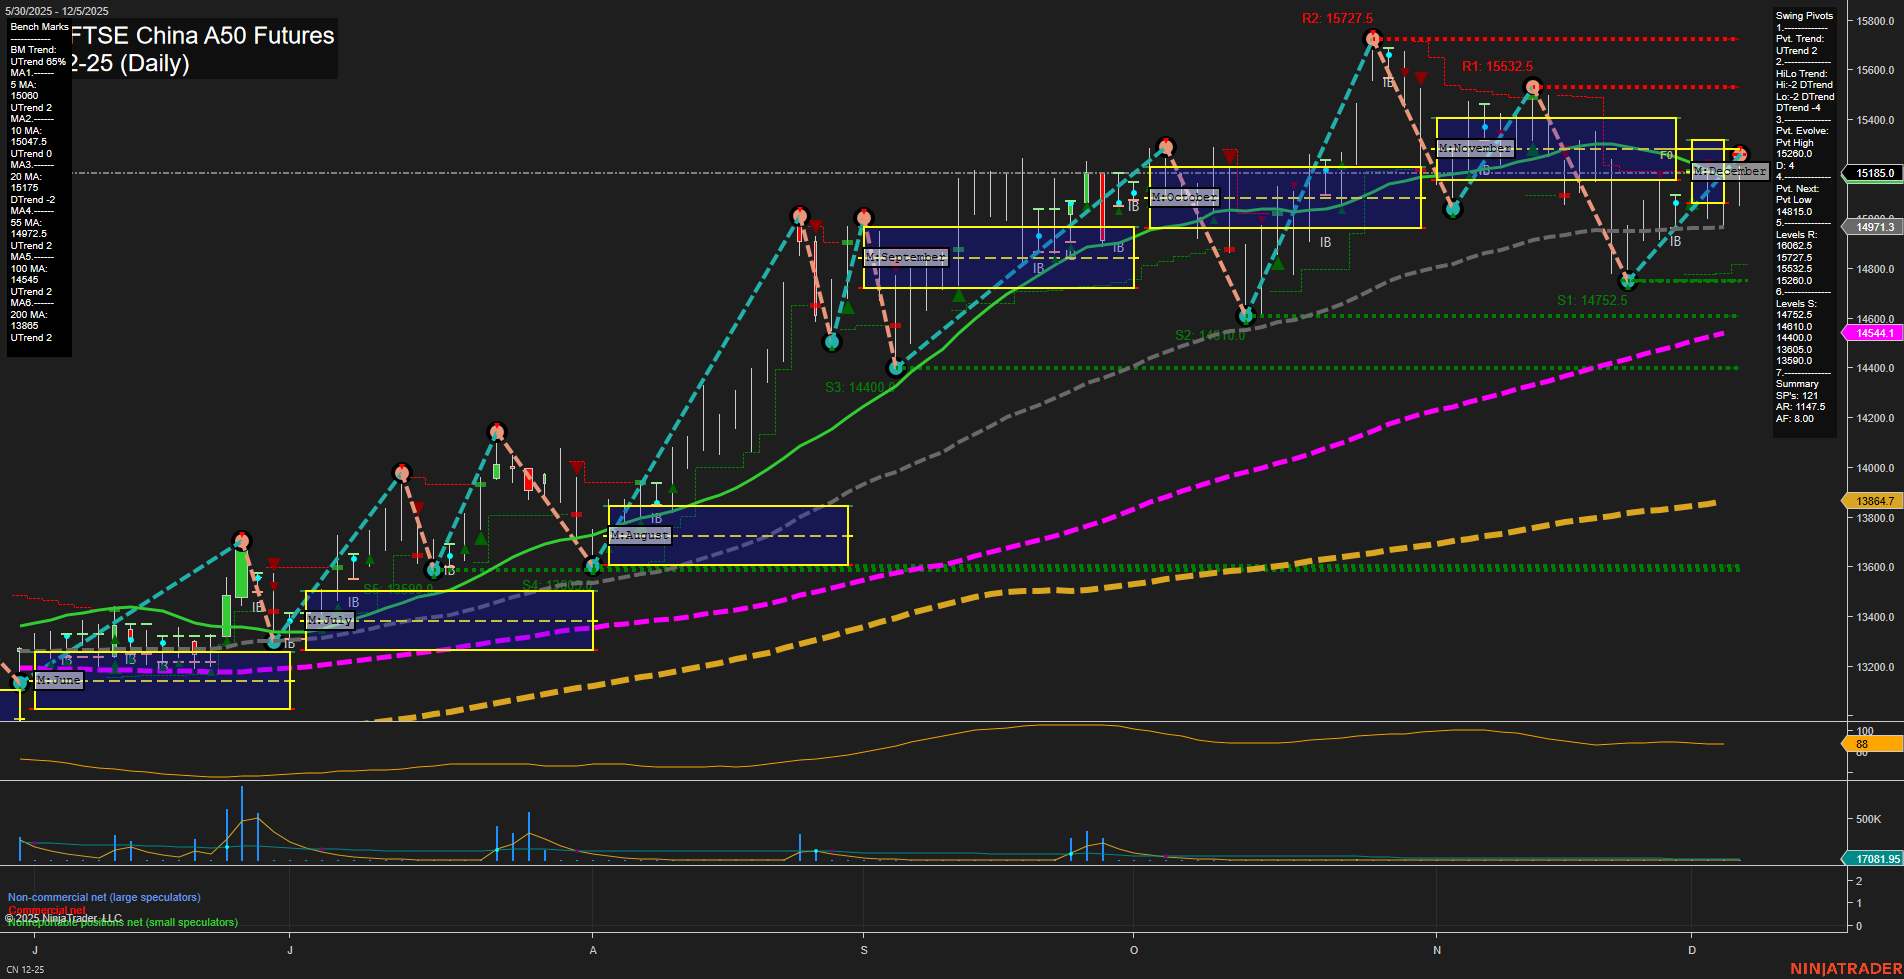Click the 15185.0 current price marker
Image resolution: width=1904 pixels, height=979 pixels.
point(1873,173)
